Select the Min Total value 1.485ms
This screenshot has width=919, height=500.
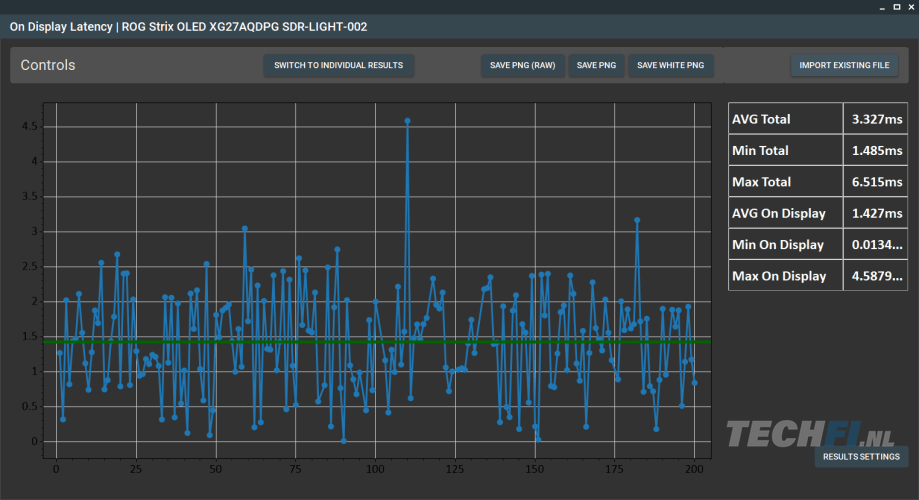876,151
